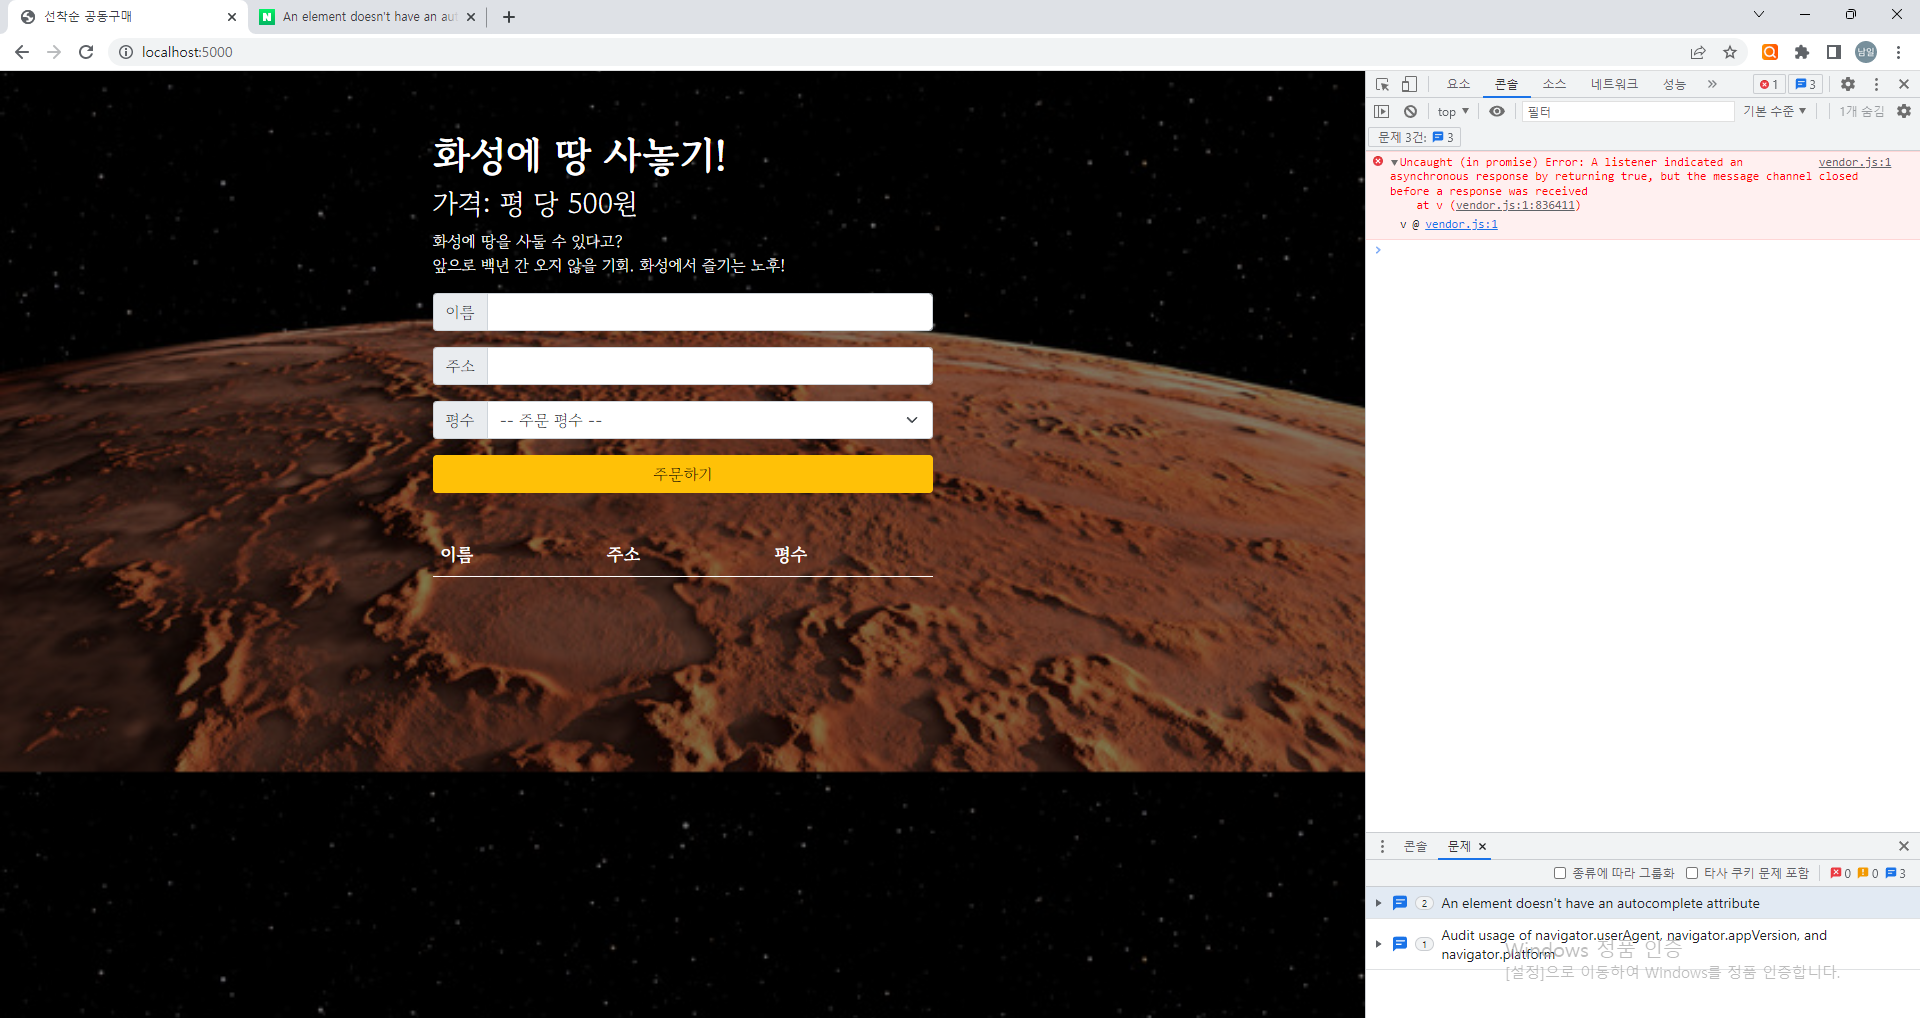
Task: Open DevTools customize three-dot menu
Action: click(1876, 84)
